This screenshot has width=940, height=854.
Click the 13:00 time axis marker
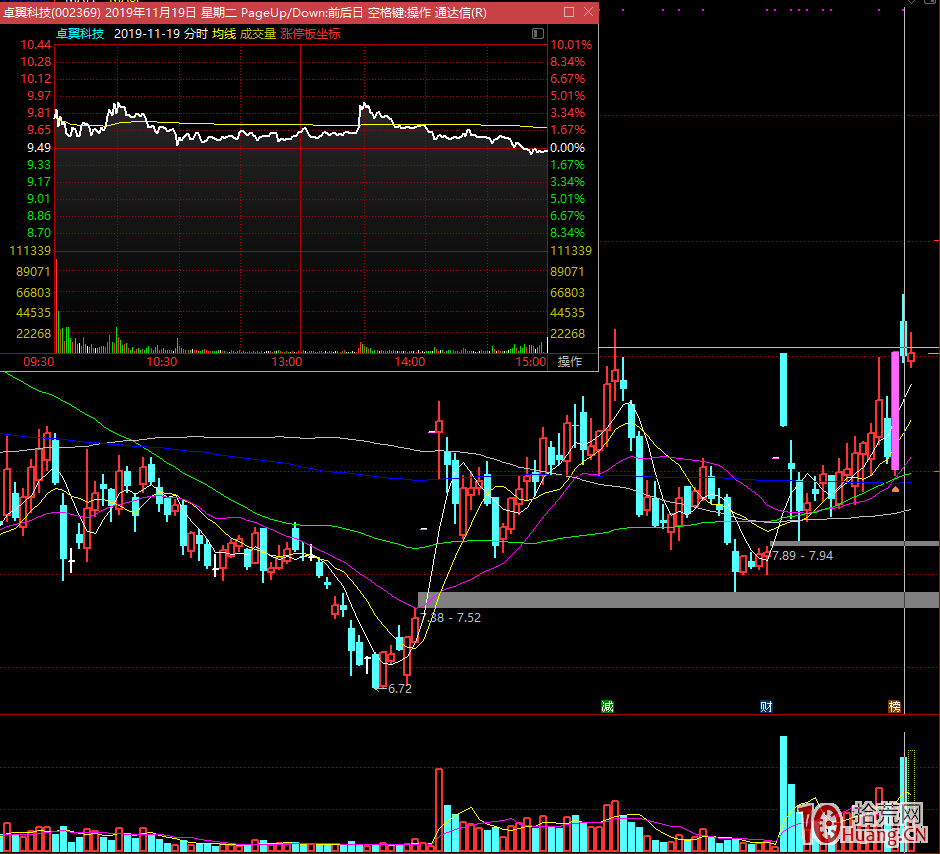(286, 362)
